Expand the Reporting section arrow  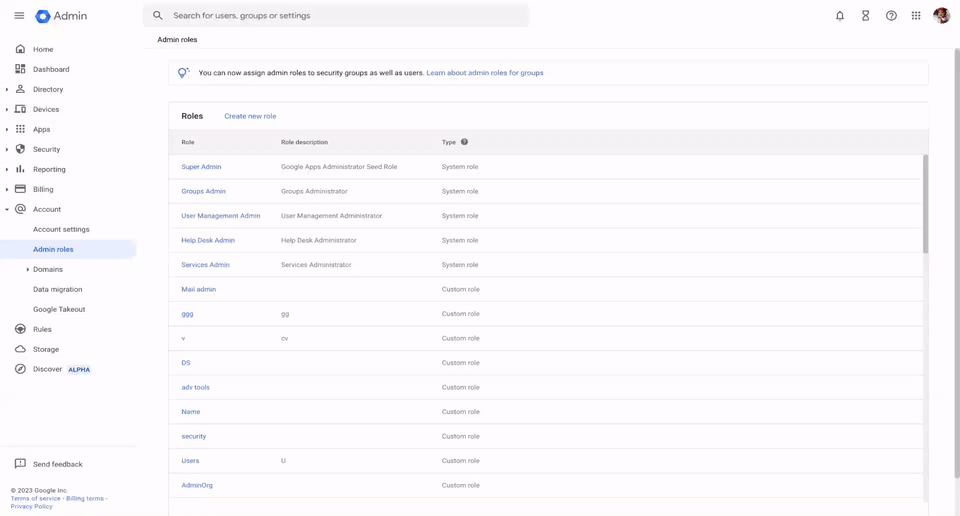[x=7, y=170]
